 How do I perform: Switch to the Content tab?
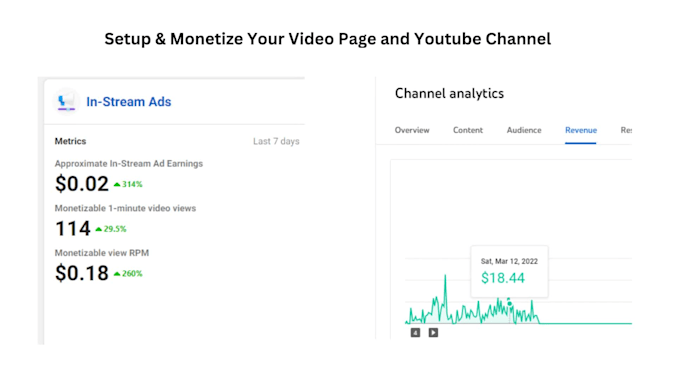468,130
